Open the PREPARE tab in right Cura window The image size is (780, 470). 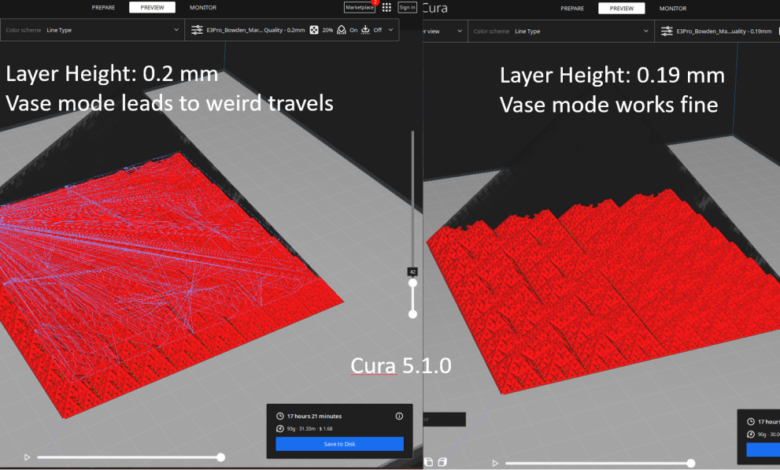(x=572, y=8)
